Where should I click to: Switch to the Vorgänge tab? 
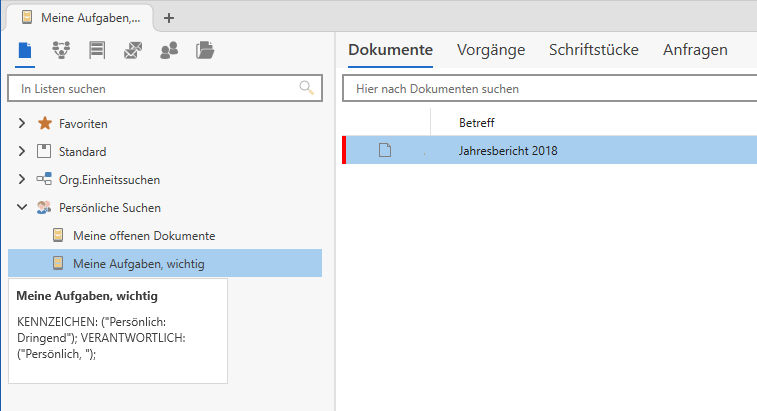point(490,50)
